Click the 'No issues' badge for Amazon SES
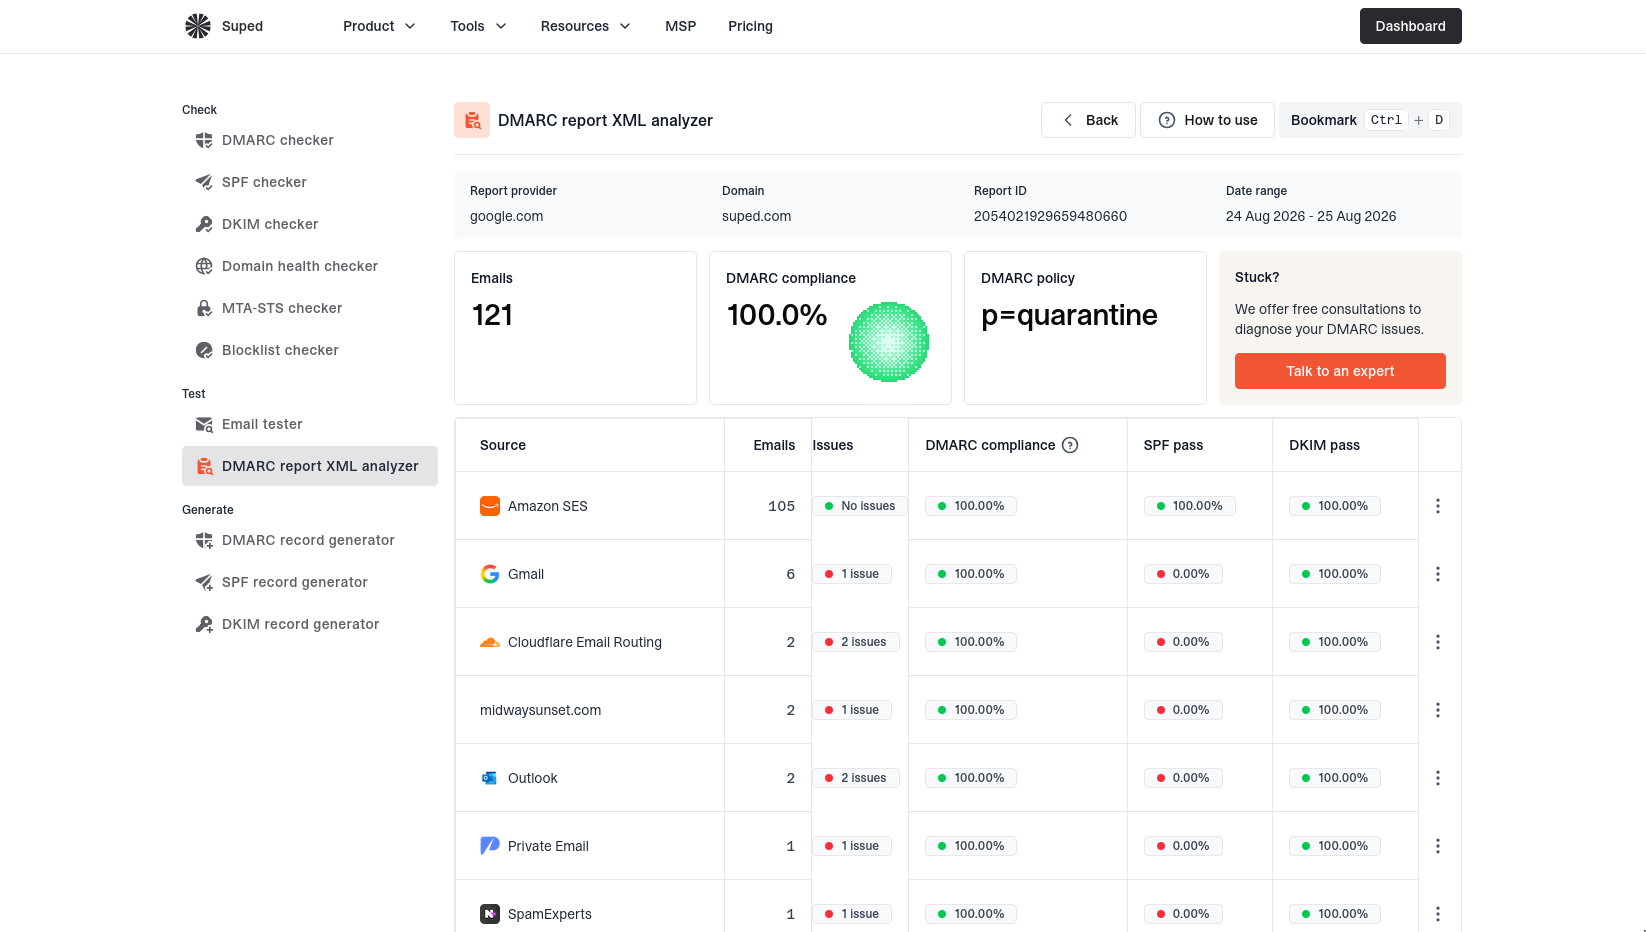The image size is (1646, 932). (860, 506)
